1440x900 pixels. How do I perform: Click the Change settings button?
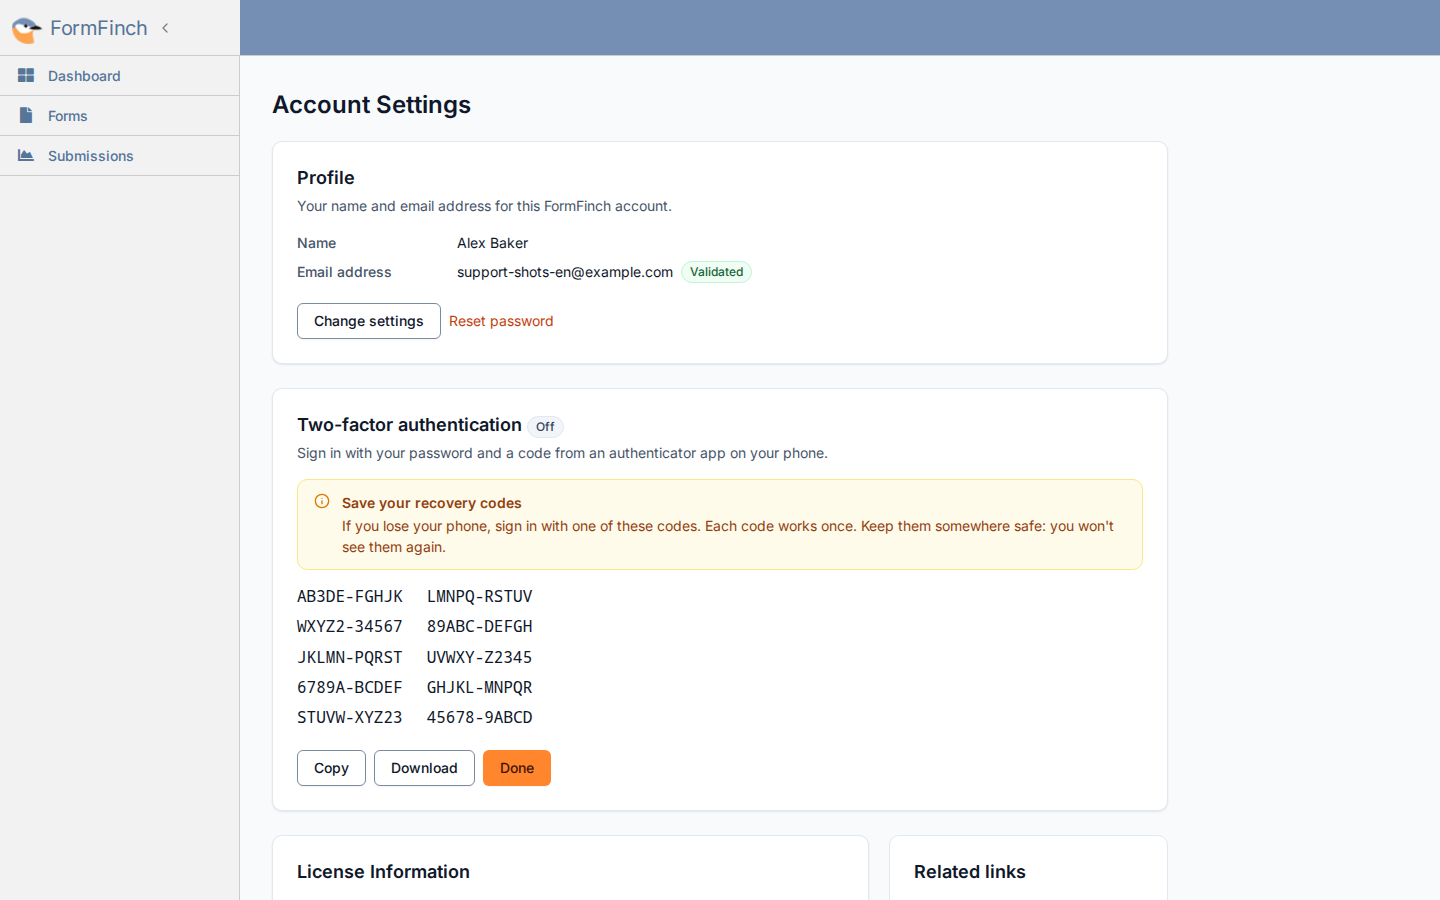pyautogui.click(x=369, y=321)
